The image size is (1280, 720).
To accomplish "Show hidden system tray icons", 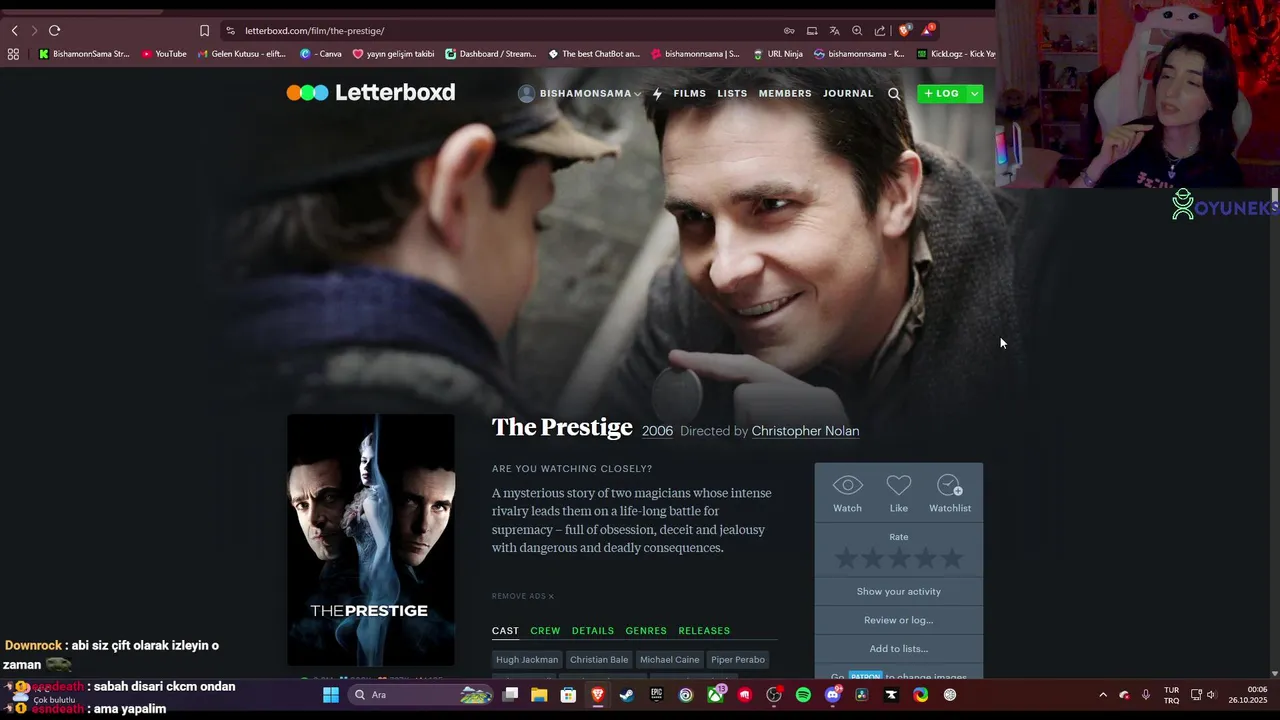I will [x=1103, y=695].
